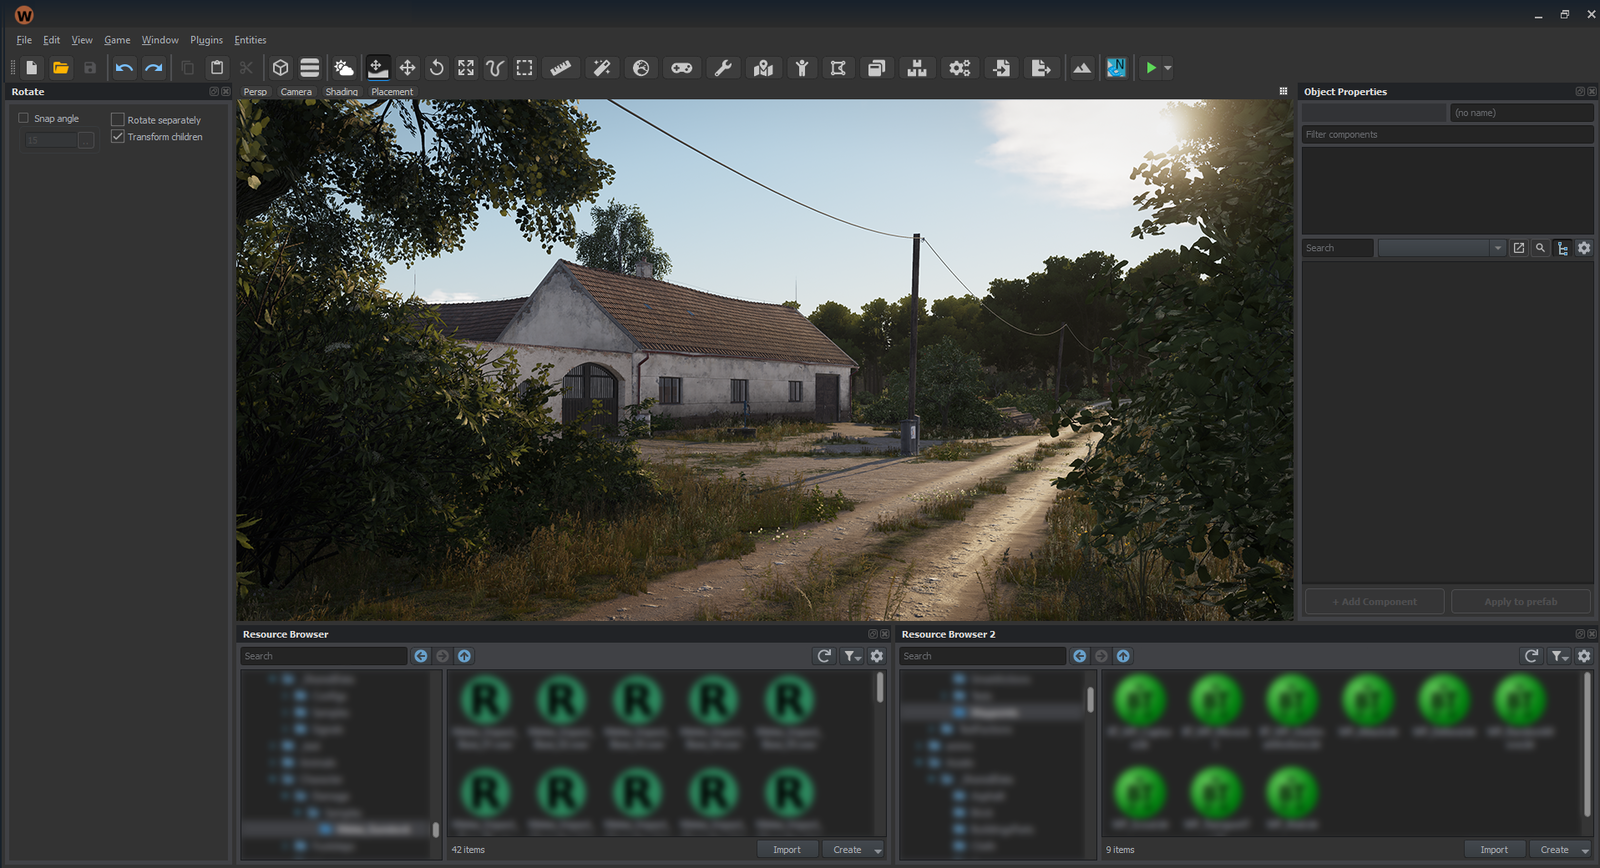
Task: Open the Object Properties combo box
Action: pyautogui.click(x=1442, y=248)
